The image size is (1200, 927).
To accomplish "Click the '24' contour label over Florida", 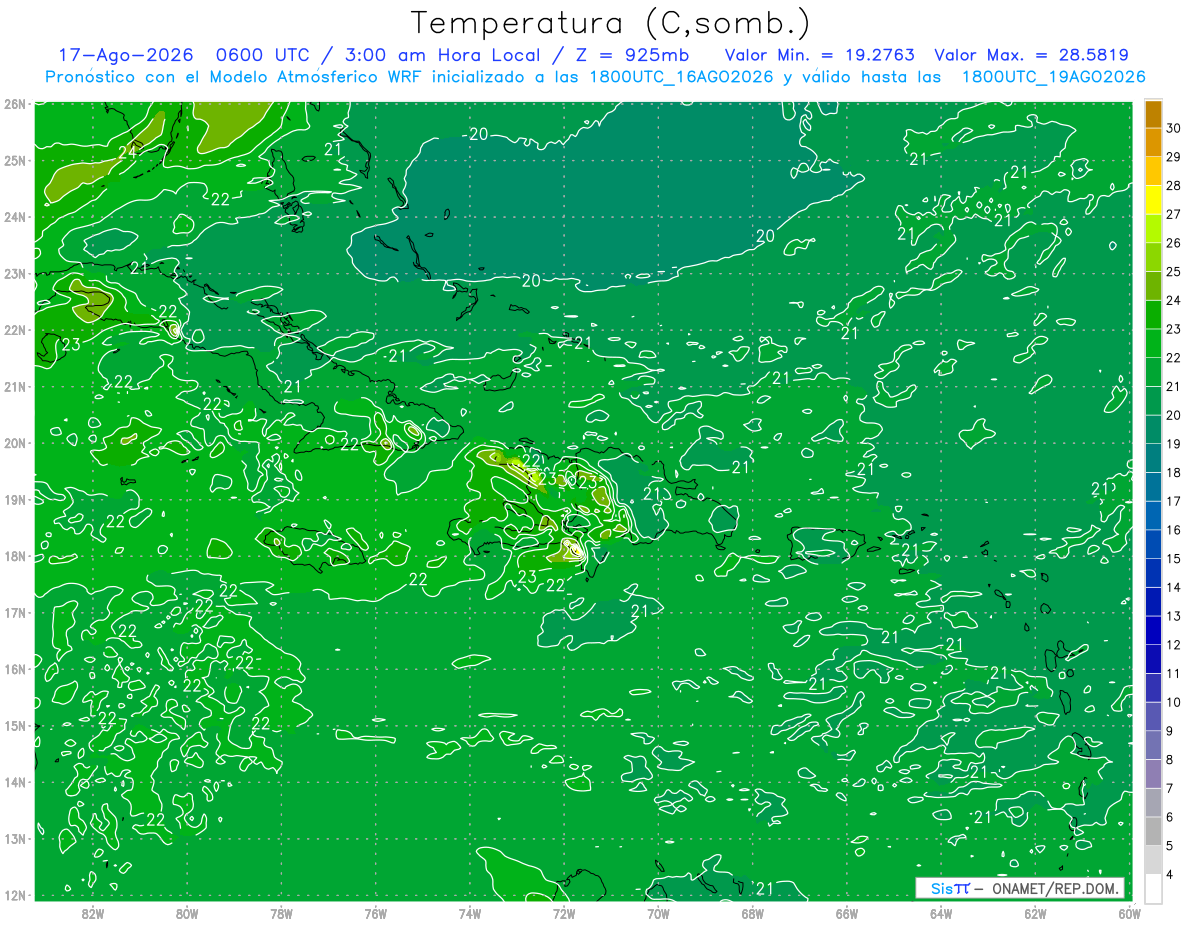I will click(x=128, y=152).
